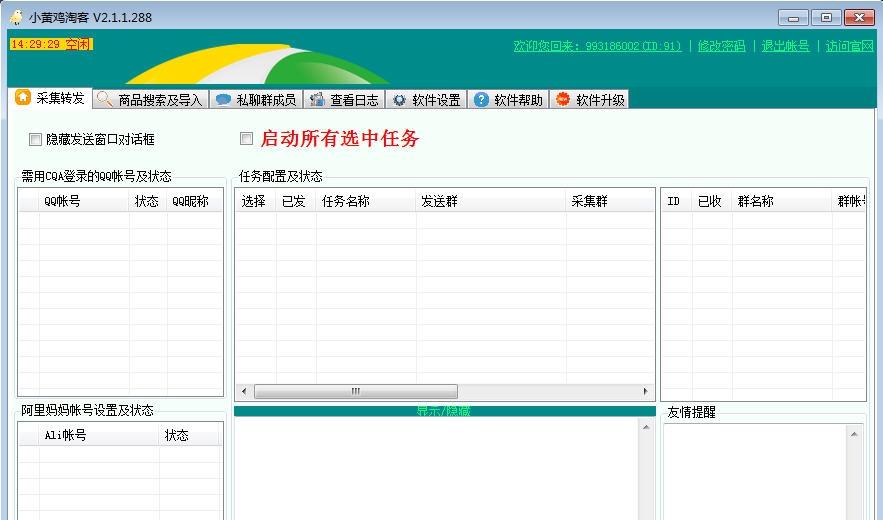Click the yellow bird app icon in title bar
This screenshot has height=520, width=883.
[x=16, y=17]
